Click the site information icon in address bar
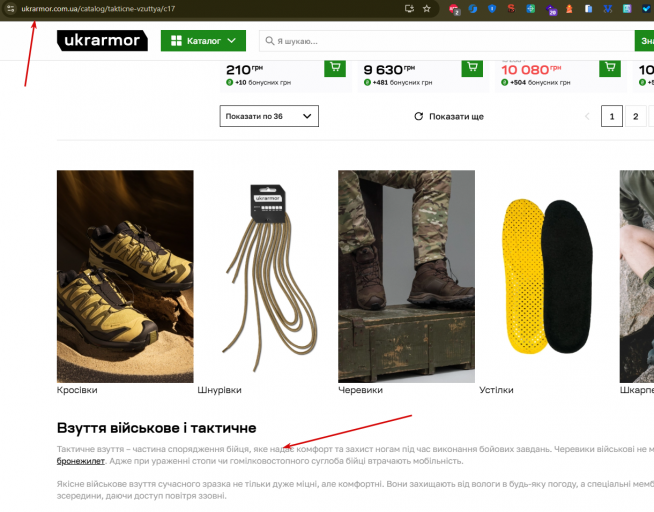The image size is (654, 512). pos(10,8)
